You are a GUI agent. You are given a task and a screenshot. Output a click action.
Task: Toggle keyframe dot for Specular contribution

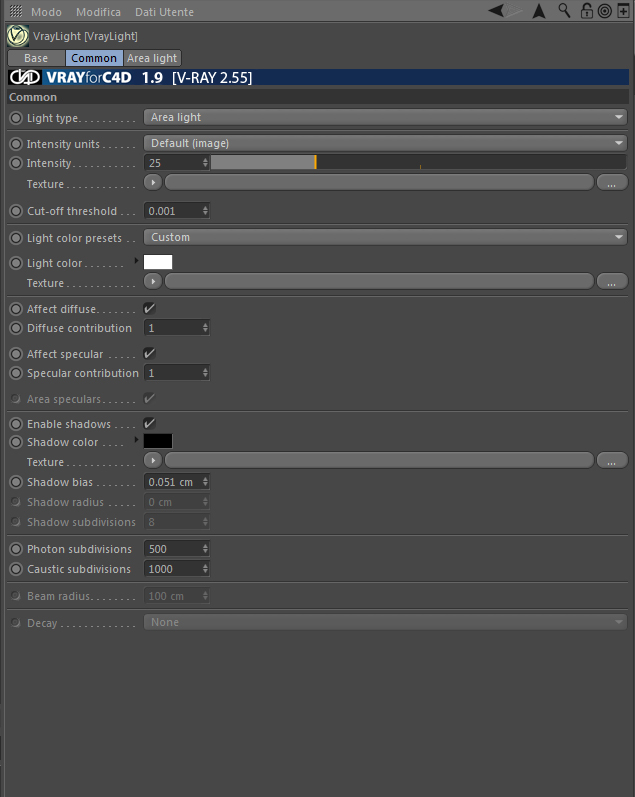(16, 373)
